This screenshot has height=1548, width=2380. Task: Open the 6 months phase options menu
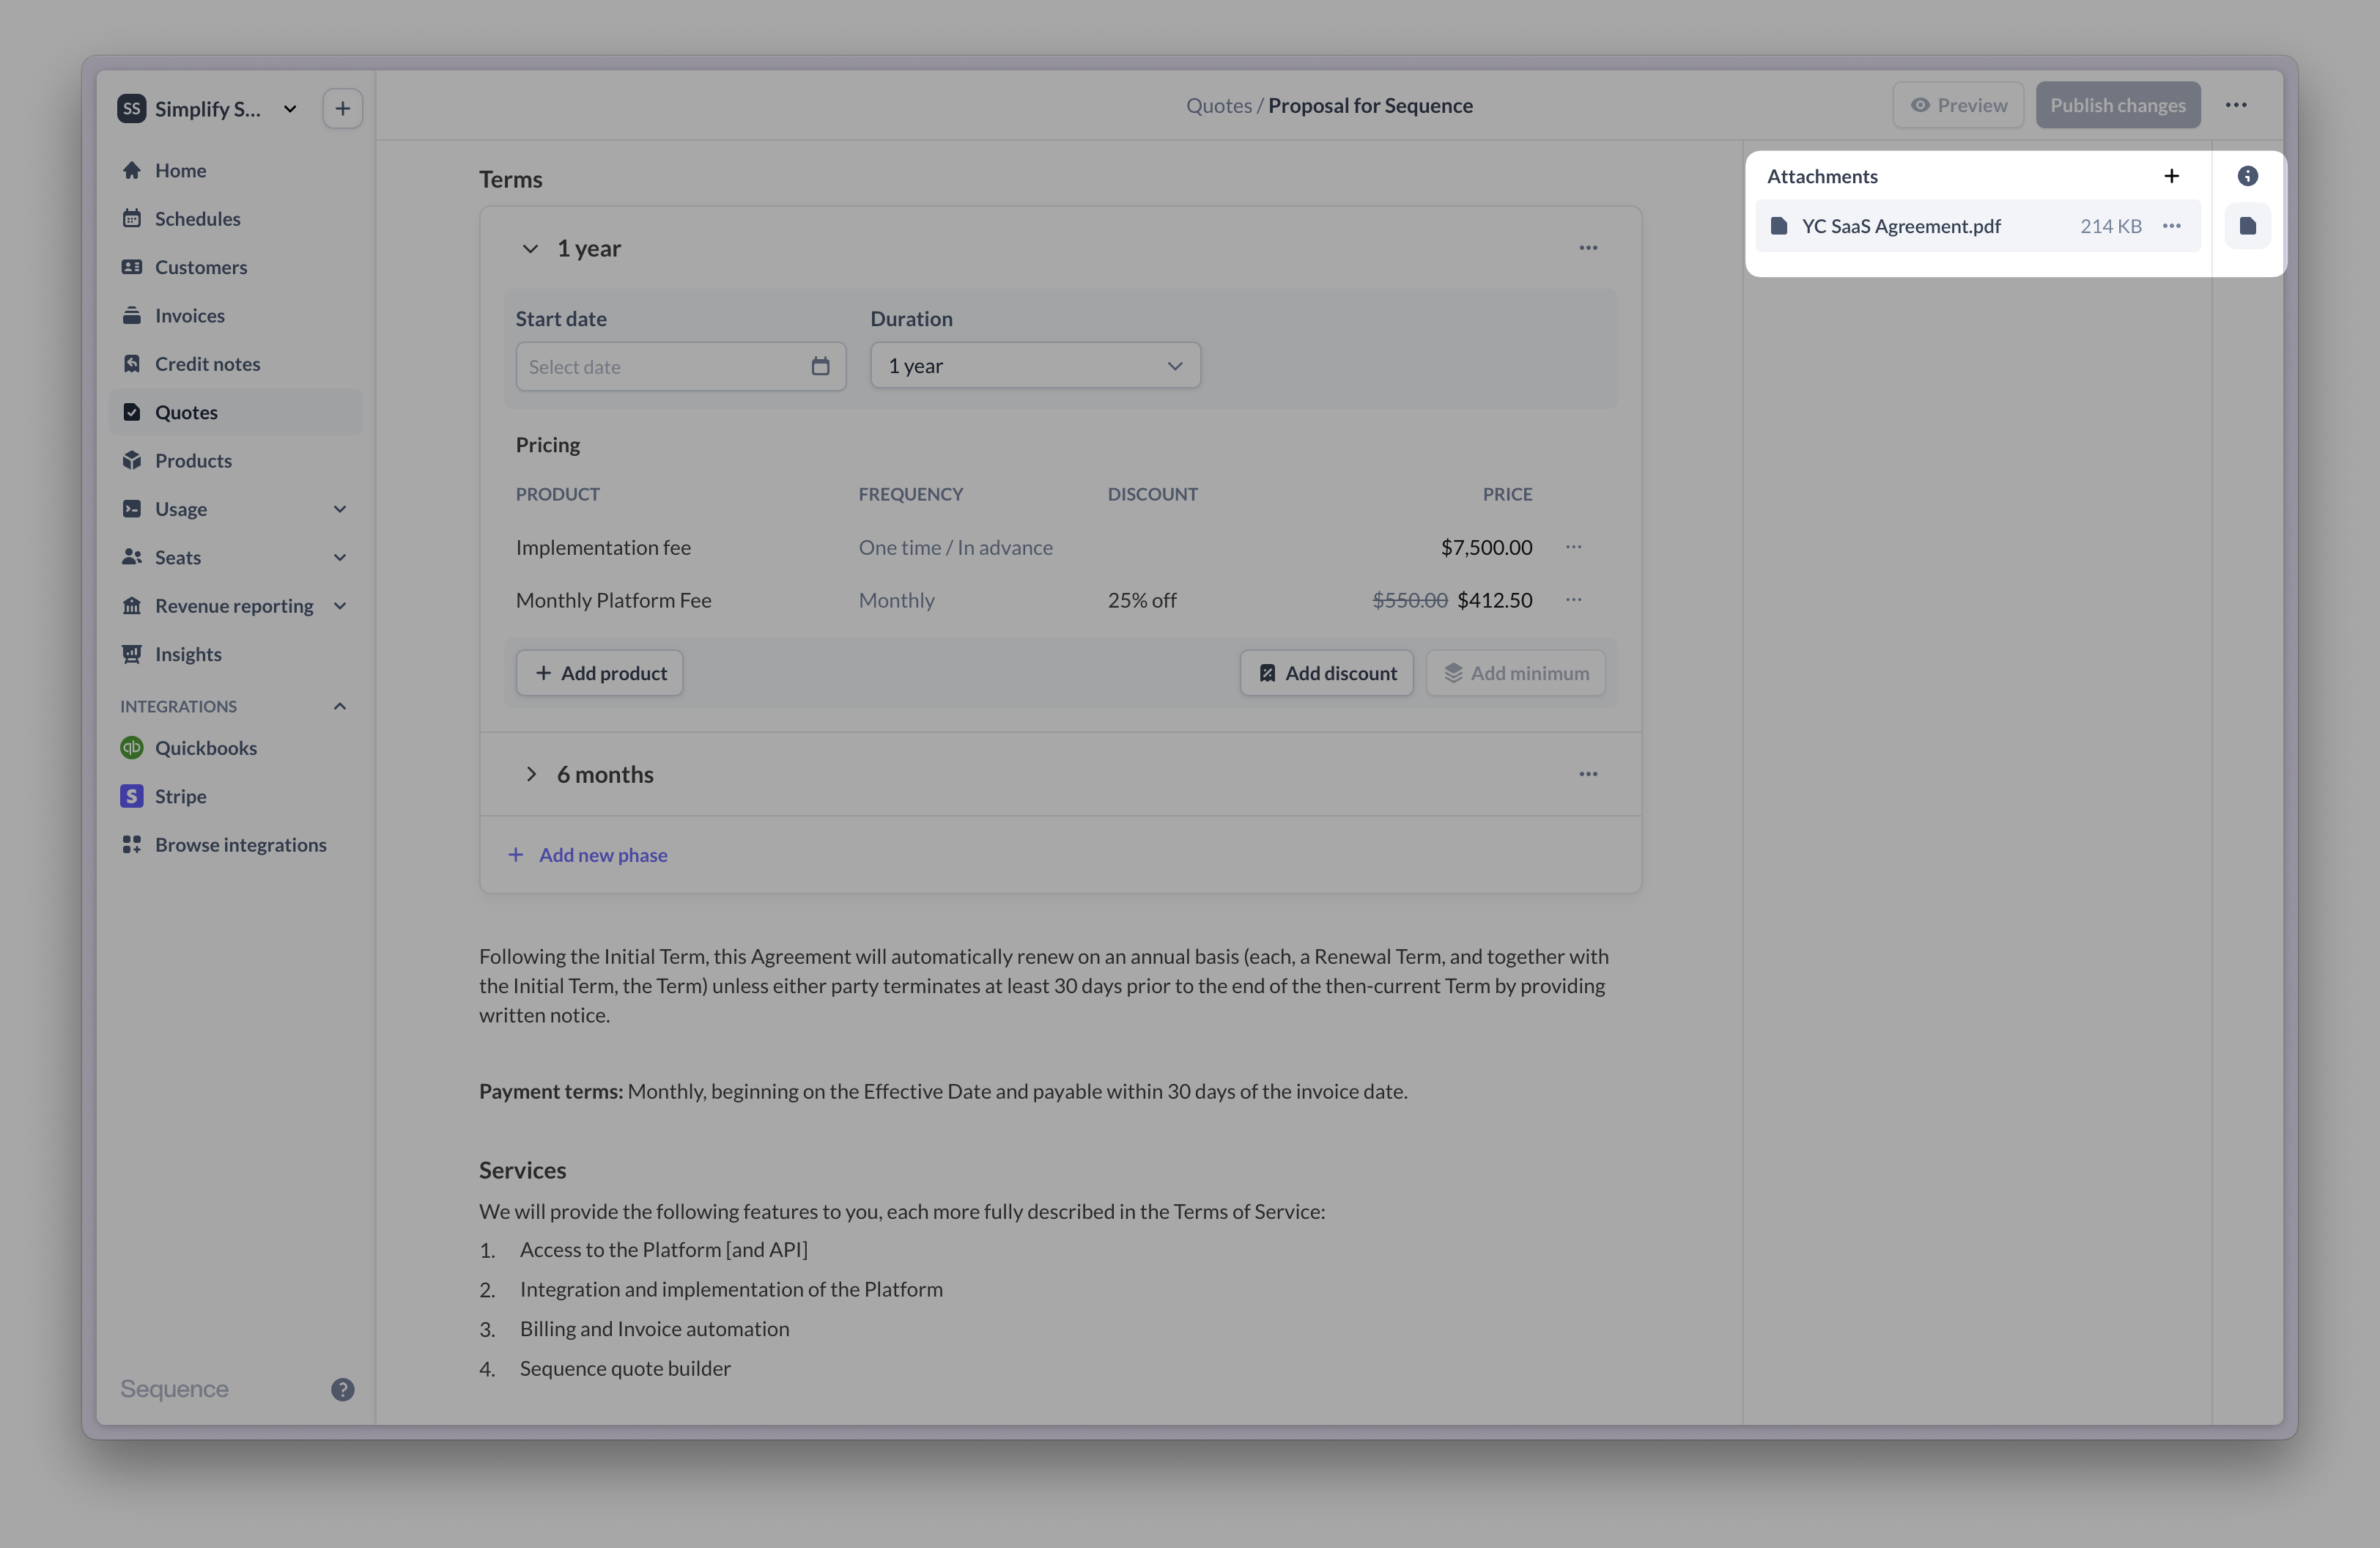click(1588, 774)
